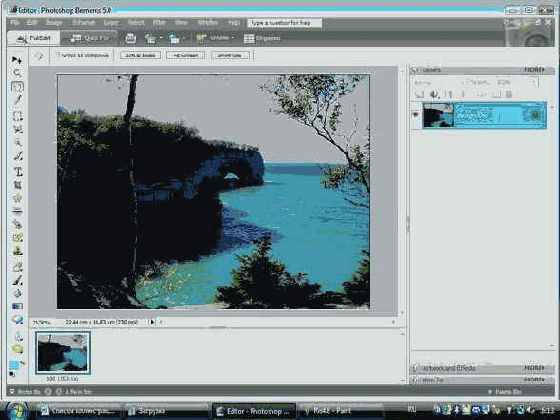Image resolution: width=560 pixels, height=420 pixels.
Task: Select the Brush tool
Action: tap(17, 280)
